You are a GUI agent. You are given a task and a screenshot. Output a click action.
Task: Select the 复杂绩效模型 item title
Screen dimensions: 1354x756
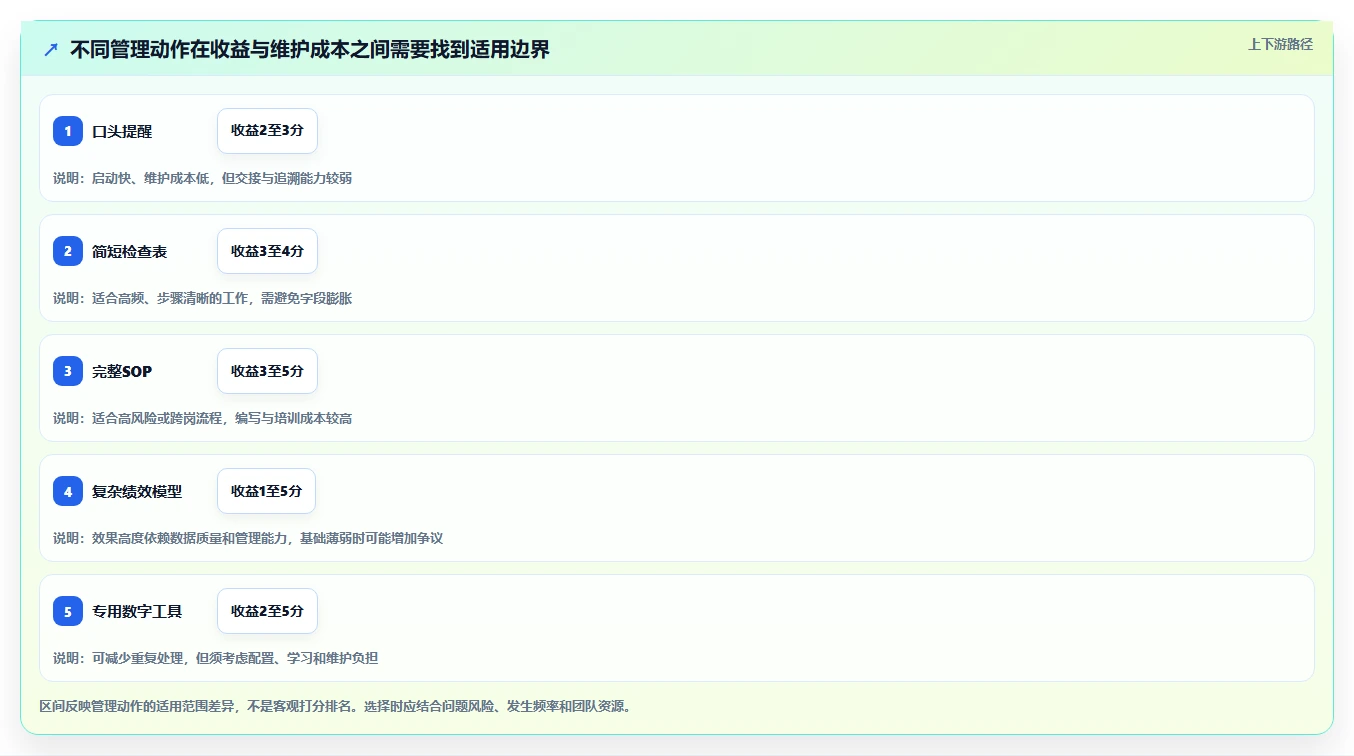click(137, 491)
